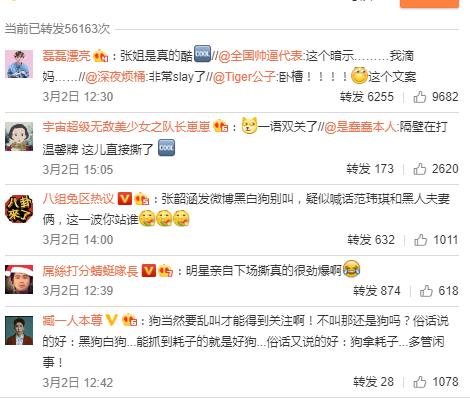Like the 减一人本尊 comment about dogs
The height and width of the screenshot is (402, 470).
[436, 382]
